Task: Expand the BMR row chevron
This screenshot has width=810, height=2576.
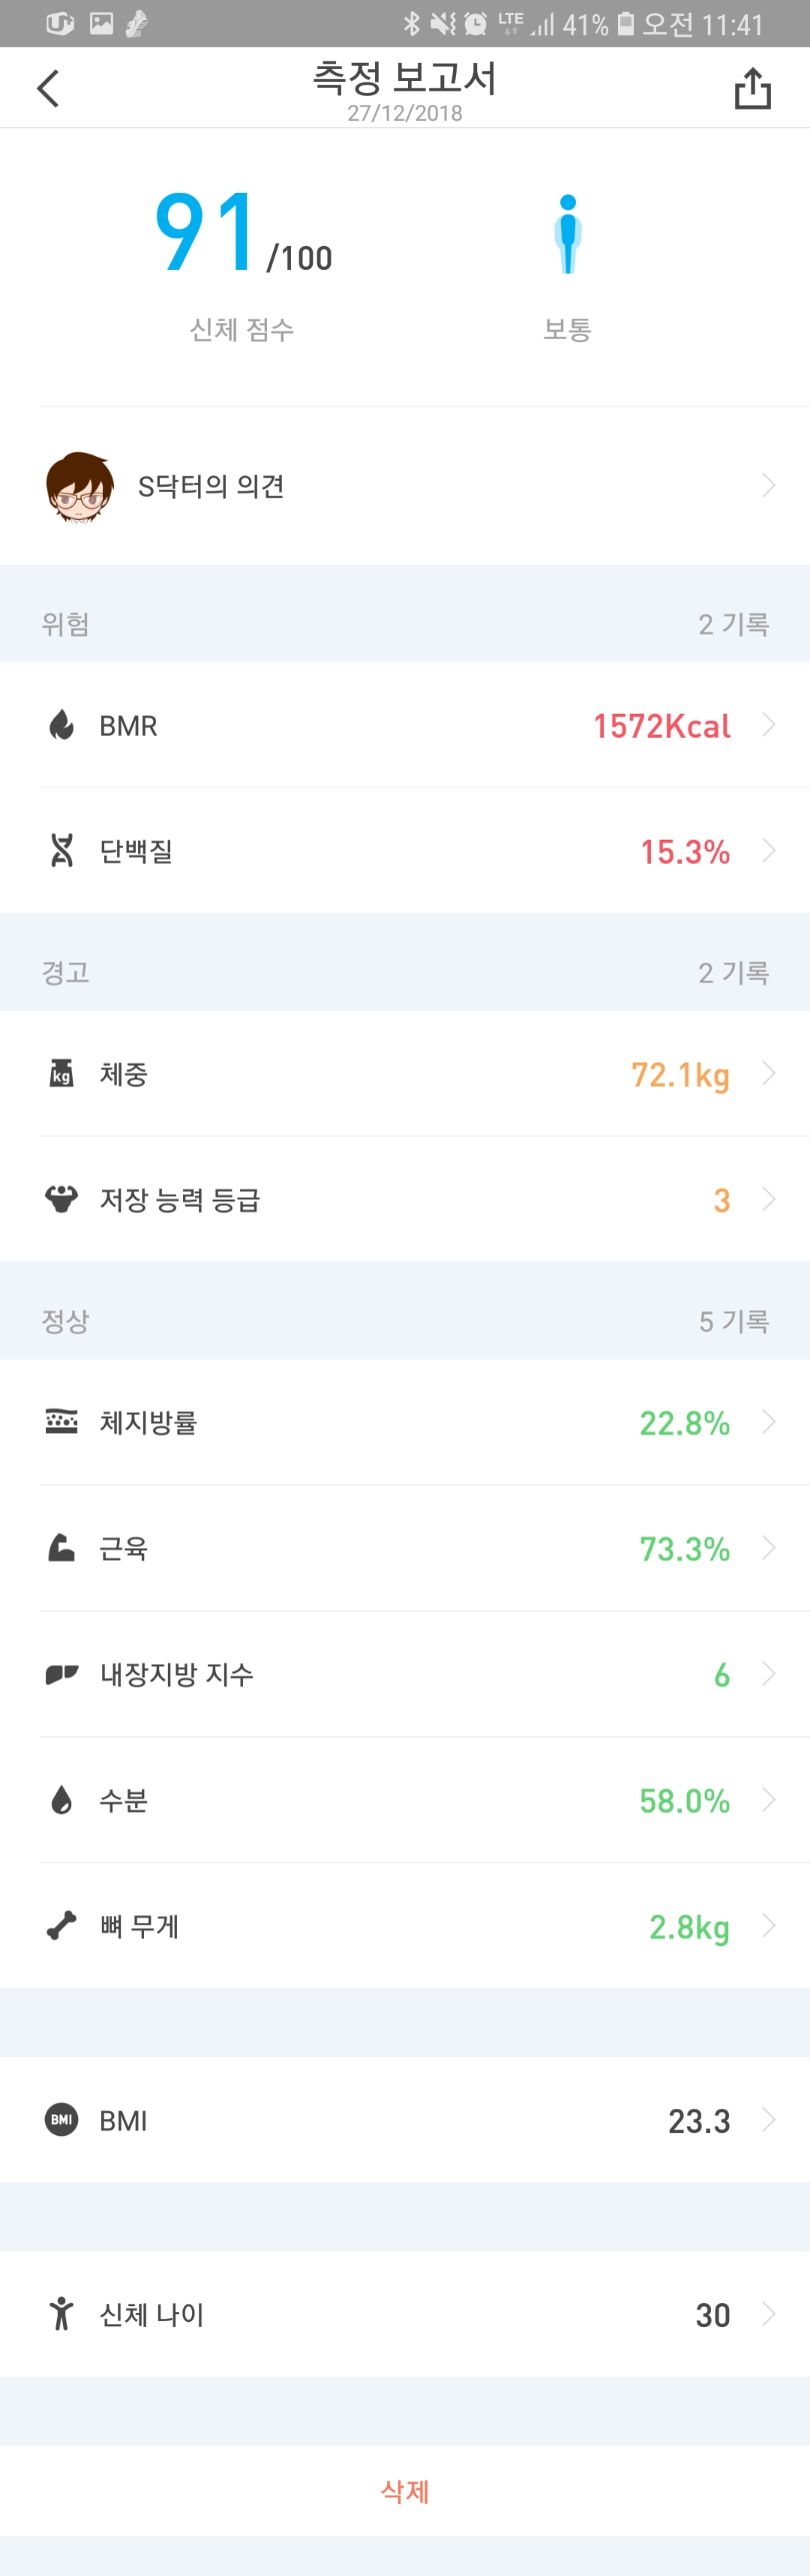Action: coord(768,725)
